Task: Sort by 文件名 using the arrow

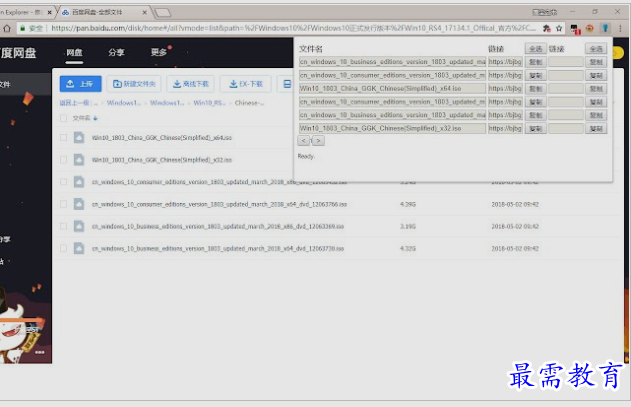Action: (95, 118)
